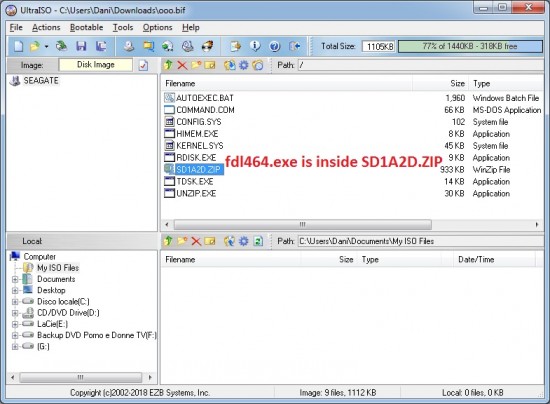Click Rename icon in Local pane toolbar
Image resolution: width=550 pixels, height=404 pixels.
(x=210, y=241)
